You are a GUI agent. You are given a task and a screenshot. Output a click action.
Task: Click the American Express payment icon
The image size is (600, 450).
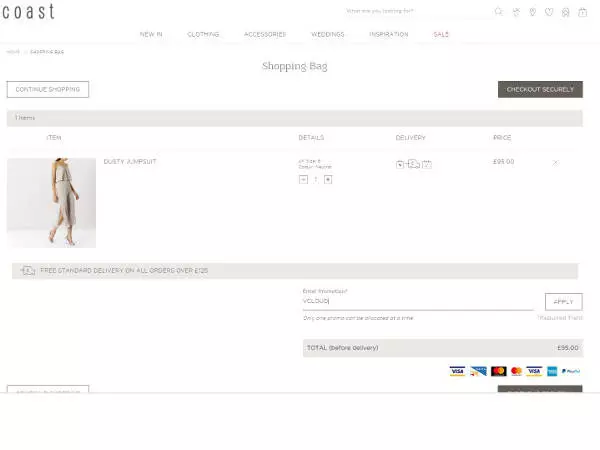coord(552,371)
